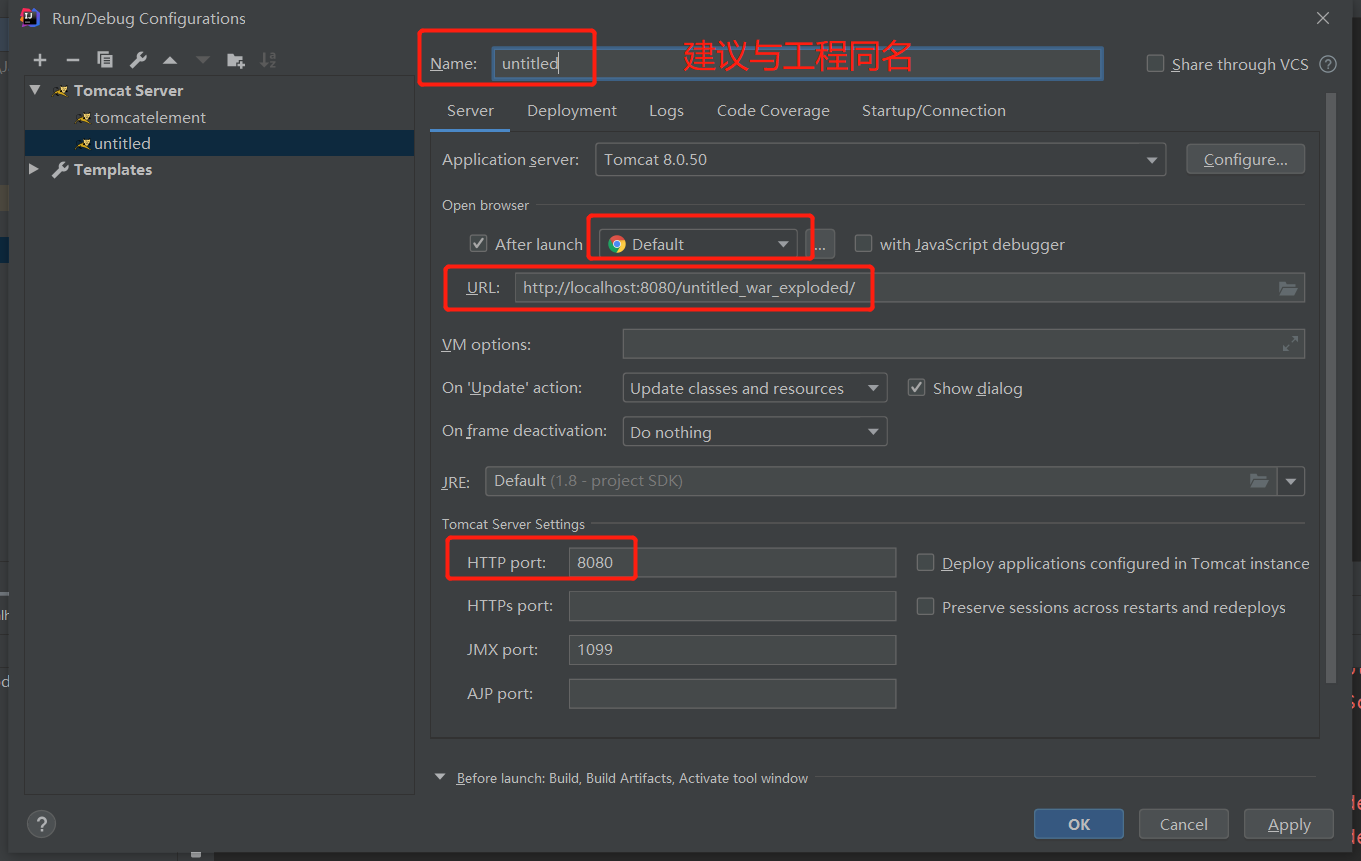Open the Default browser dropdown
The height and width of the screenshot is (861, 1361).
pos(698,244)
